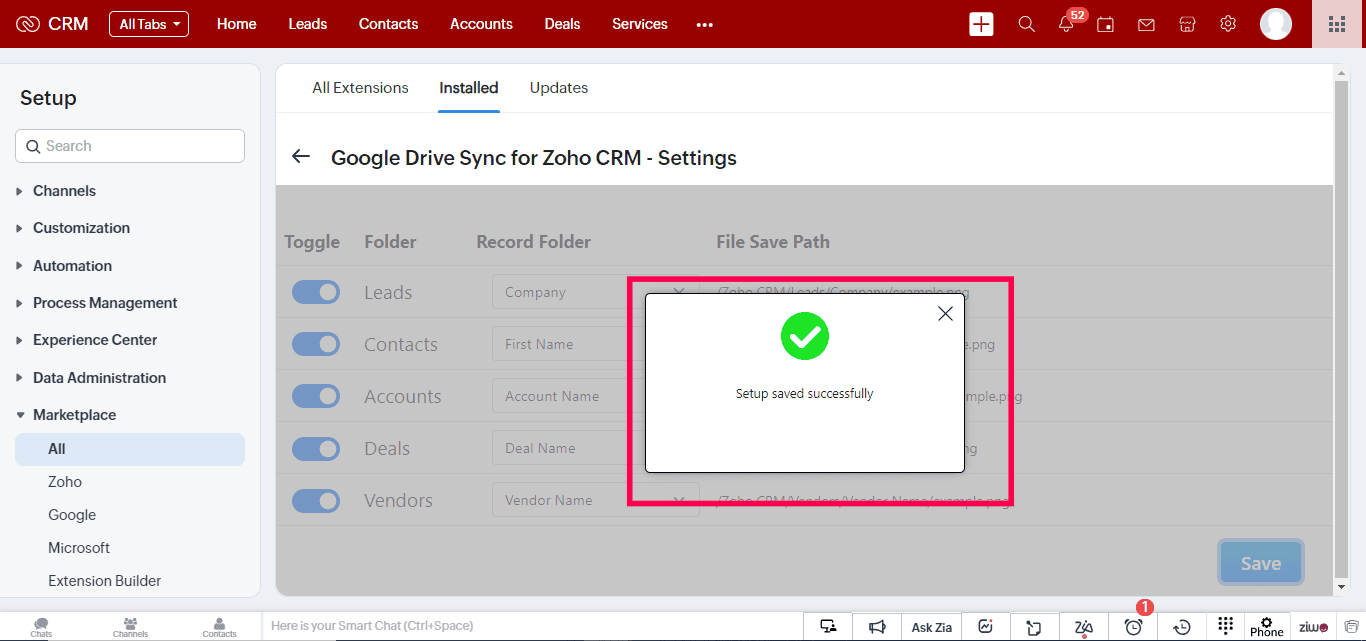1366x641 pixels.
Task: Open the Services tab
Action: coord(640,24)
